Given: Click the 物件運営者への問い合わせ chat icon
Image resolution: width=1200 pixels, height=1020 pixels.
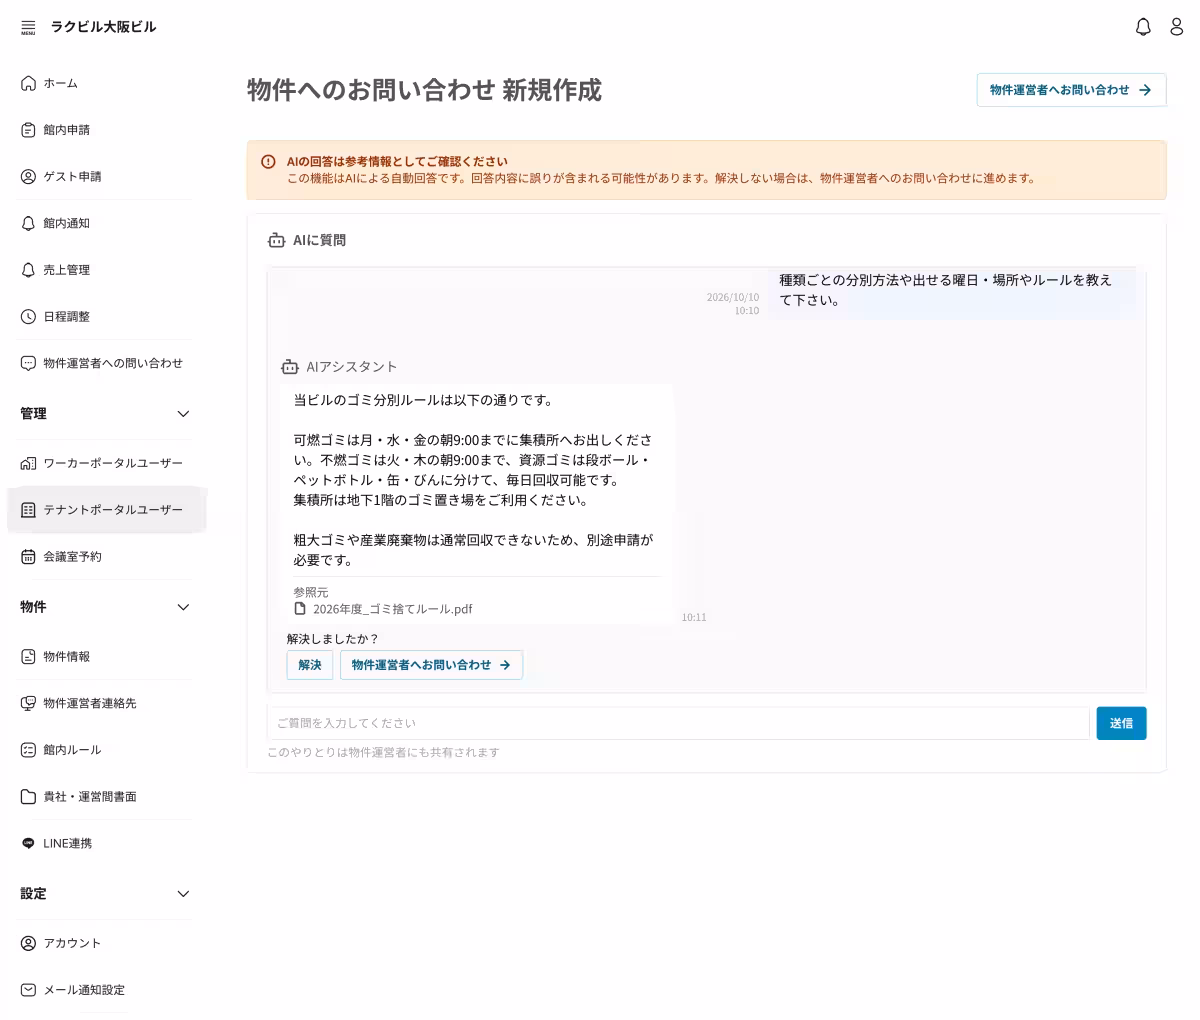Looking at the screenshot, I should pos(28,363).
